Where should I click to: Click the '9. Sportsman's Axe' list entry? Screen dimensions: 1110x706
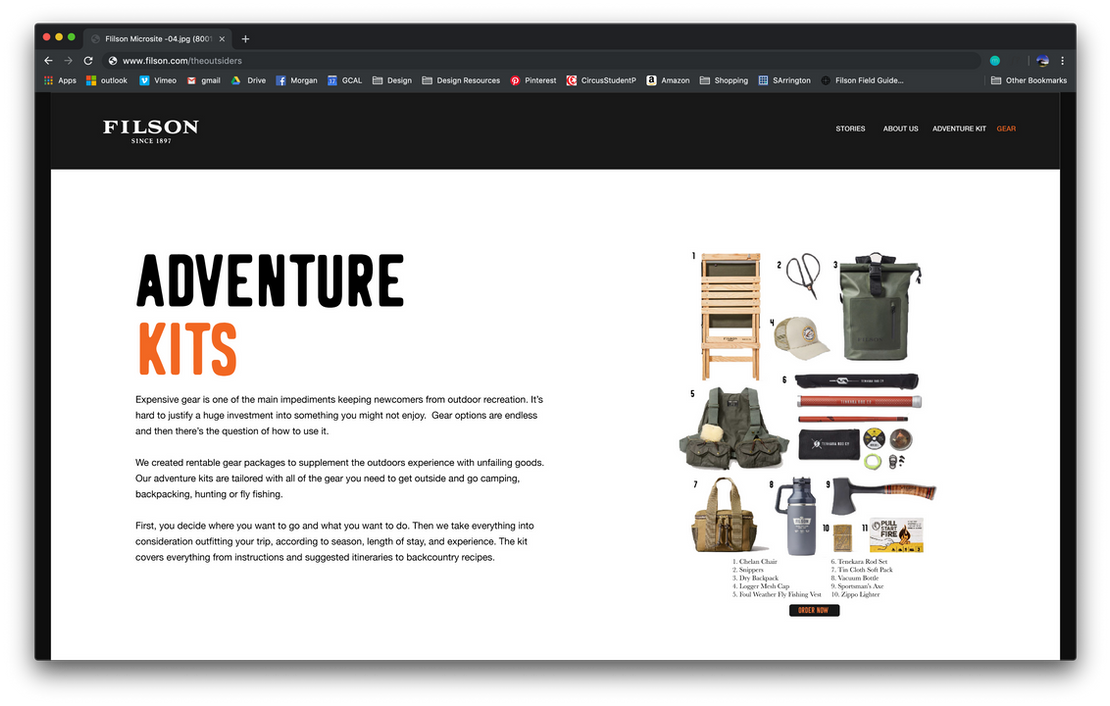pyautogui.click(x=857, y=586)
